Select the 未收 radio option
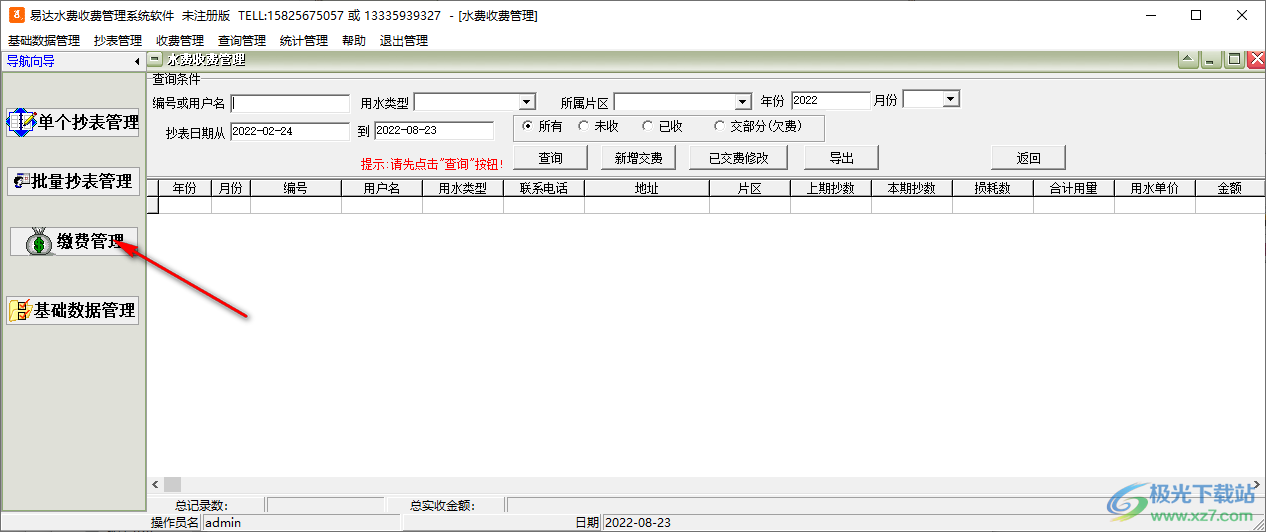This screenshot has height=532, width=1266. [599, 126]
